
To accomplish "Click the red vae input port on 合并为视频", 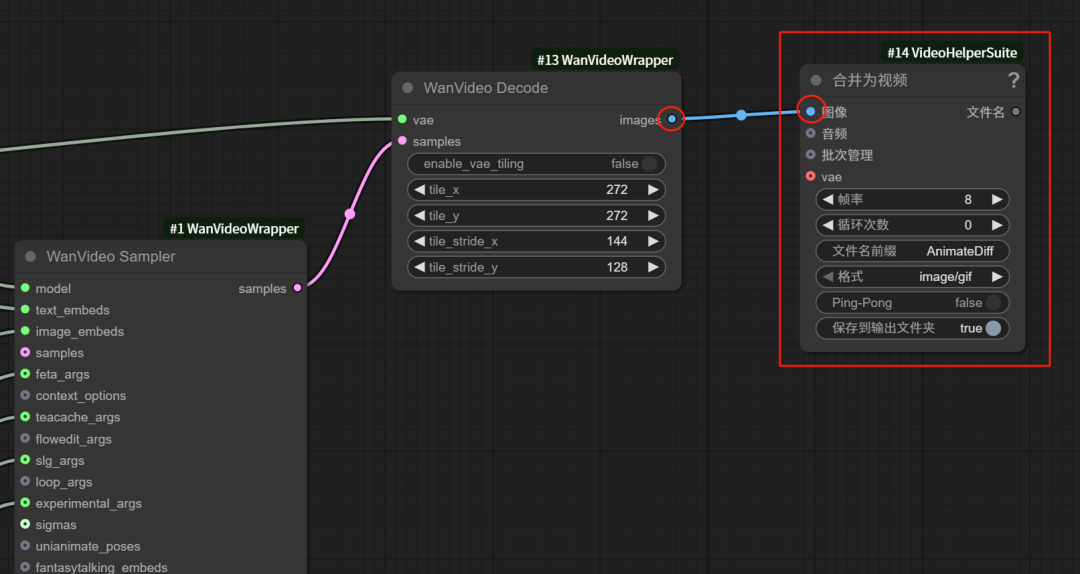I will 811,177.
